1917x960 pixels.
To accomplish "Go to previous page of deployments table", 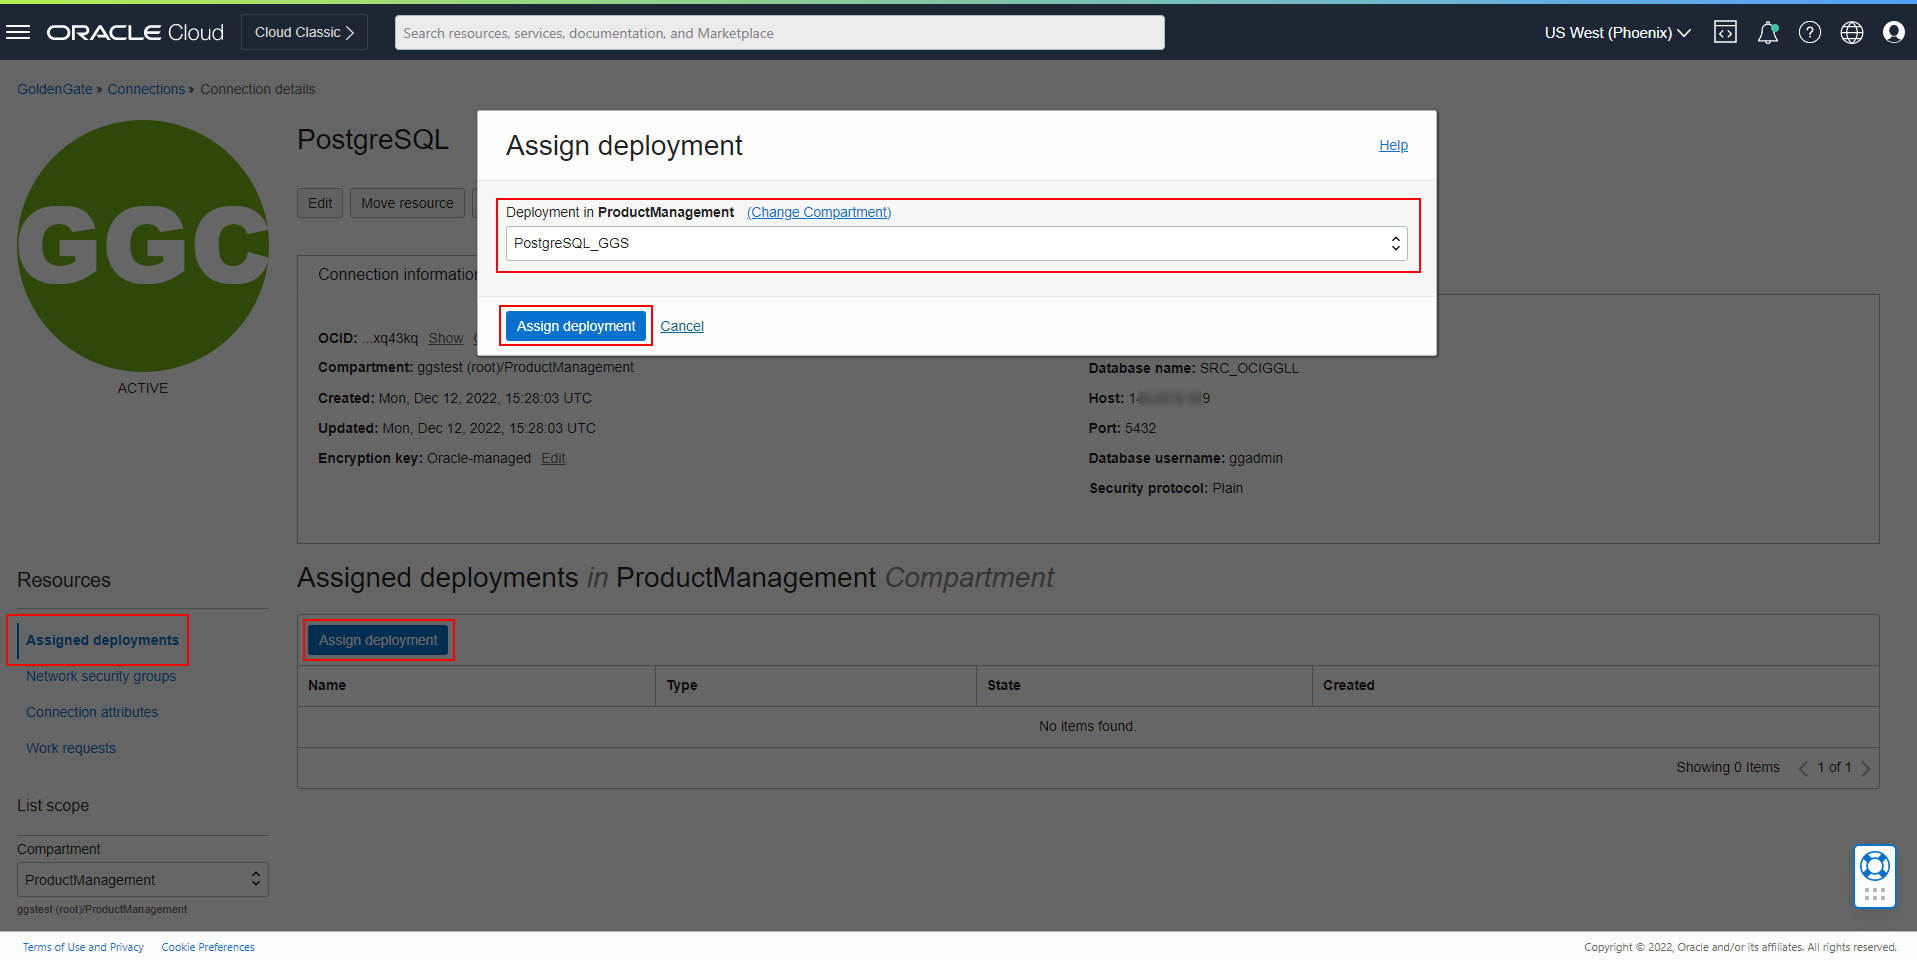I will click(x=1803, y=768).
